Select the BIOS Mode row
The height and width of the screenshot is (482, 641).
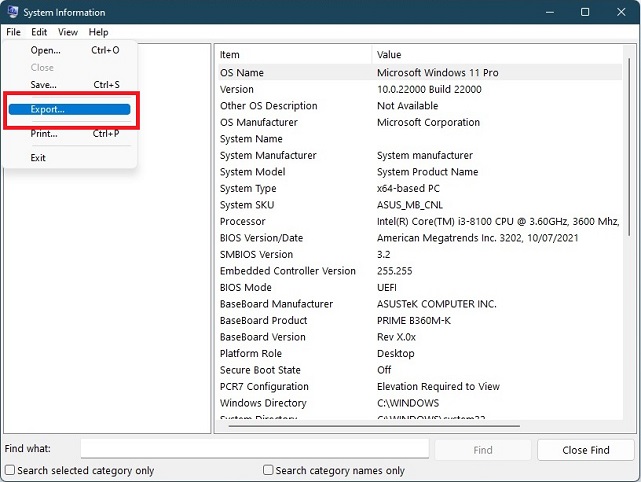point(420,287)
